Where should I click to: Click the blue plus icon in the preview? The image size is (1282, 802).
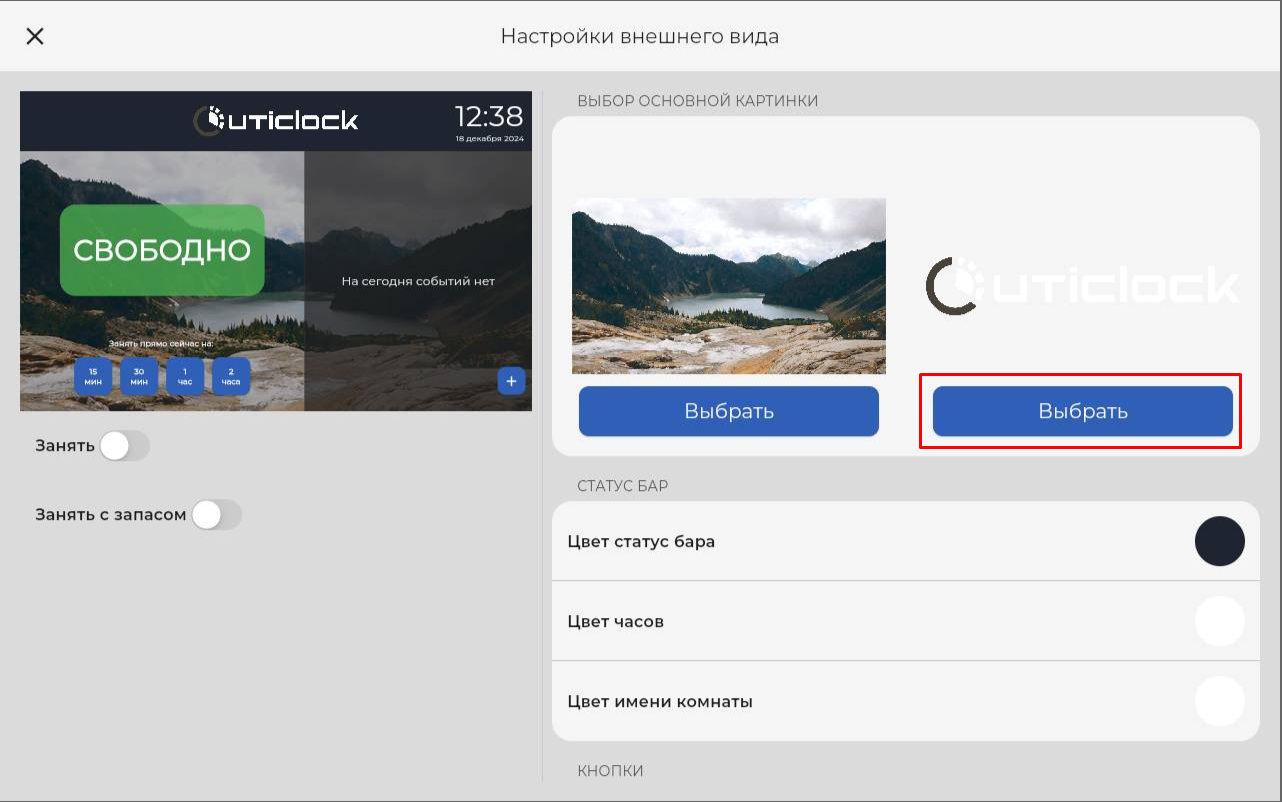click(511, 381)
